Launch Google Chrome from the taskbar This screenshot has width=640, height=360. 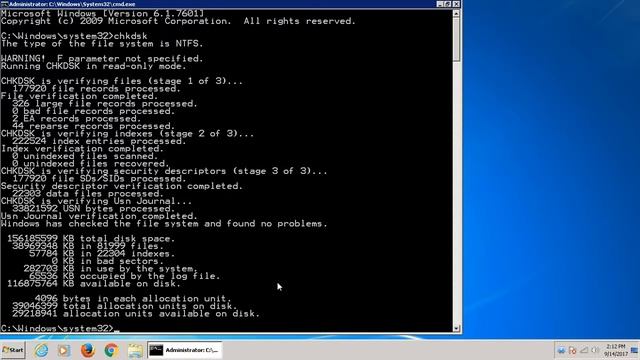click(111, 350)
